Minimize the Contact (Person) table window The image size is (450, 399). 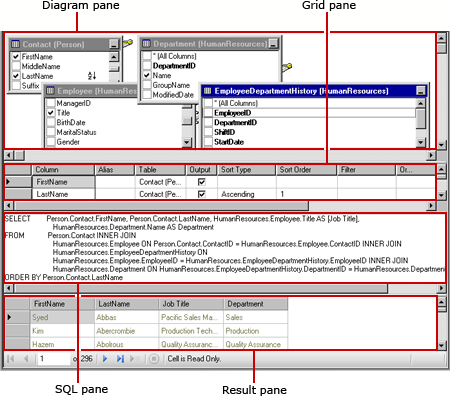click(x=114, y=44)
